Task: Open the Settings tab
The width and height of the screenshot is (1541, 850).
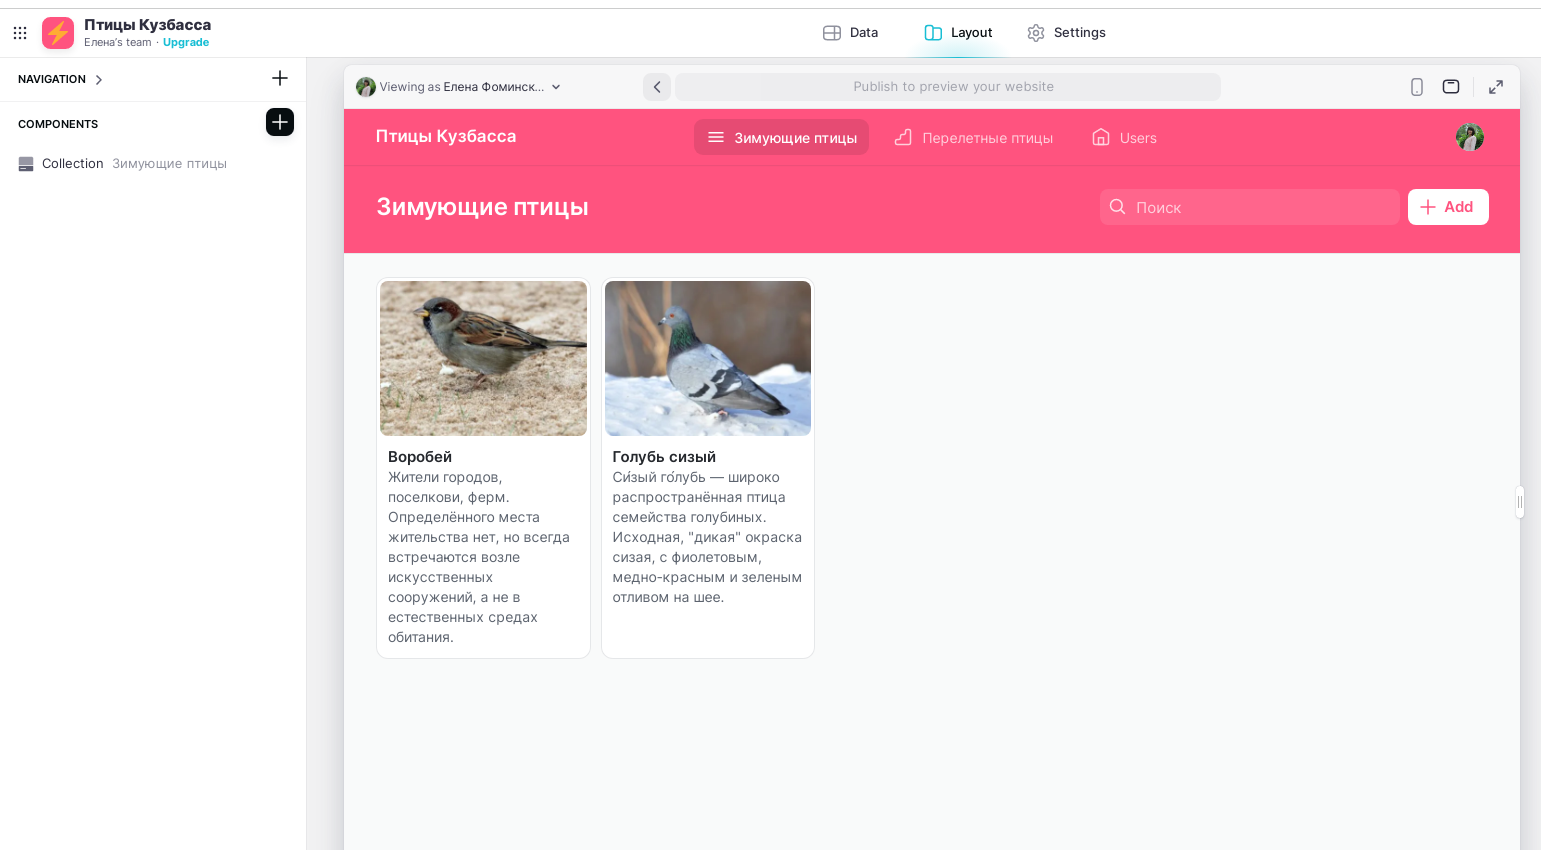Action: 1067,33
